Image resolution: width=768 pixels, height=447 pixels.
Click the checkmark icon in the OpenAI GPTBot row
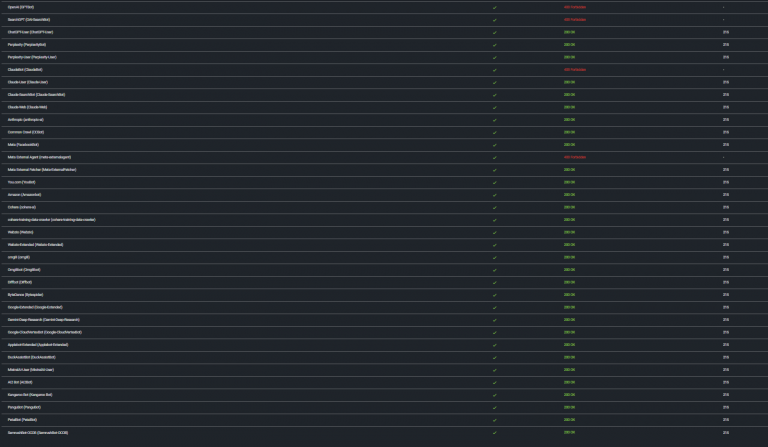tap(494, 7)
